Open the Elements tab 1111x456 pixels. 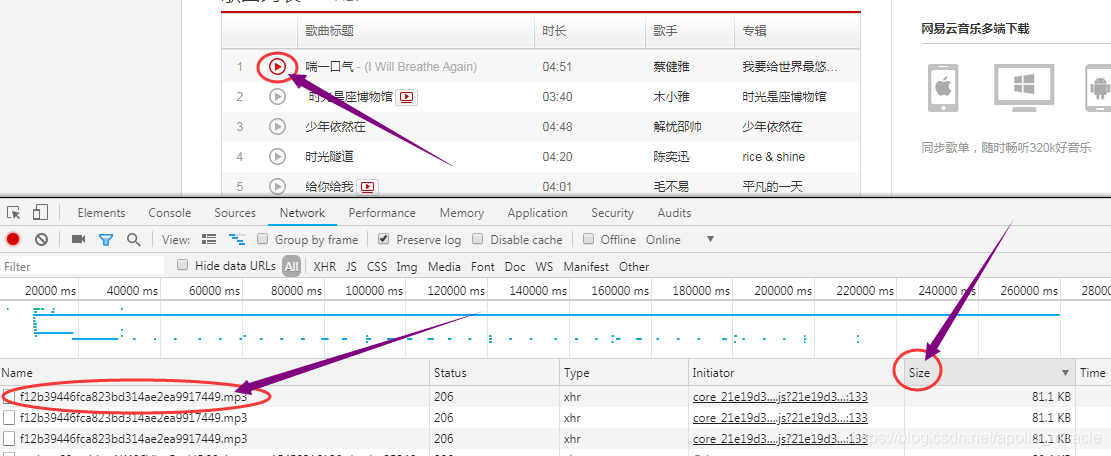tap(101, 213)
